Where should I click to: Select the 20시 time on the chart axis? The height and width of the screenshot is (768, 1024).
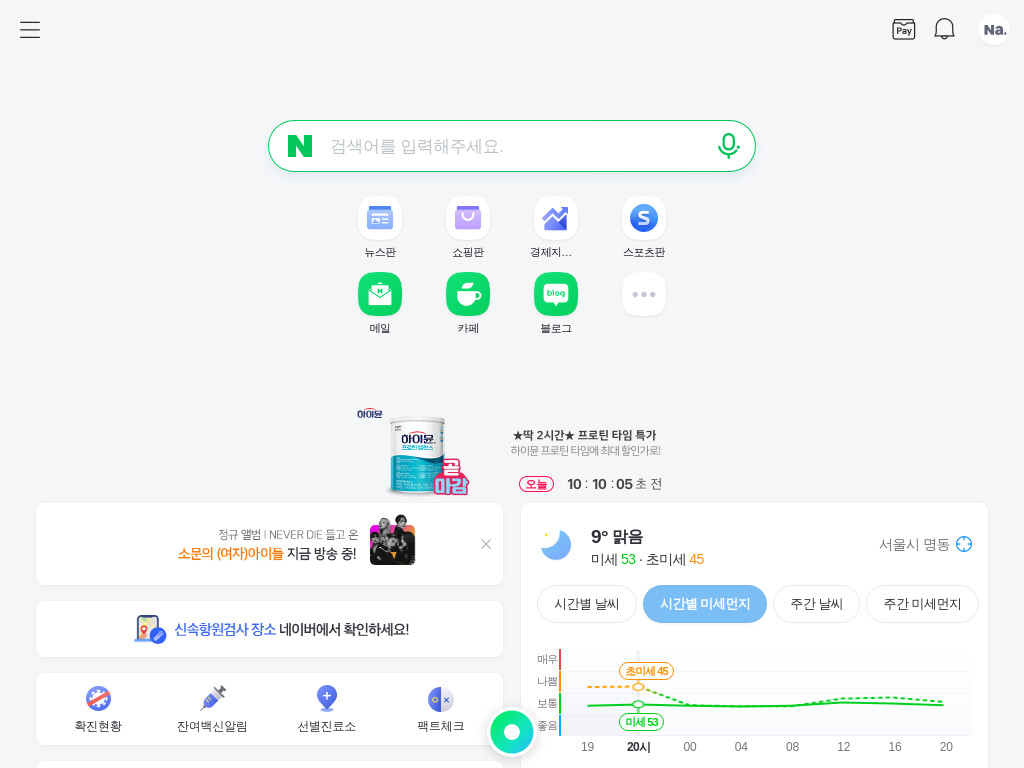[x=639, y=747]
